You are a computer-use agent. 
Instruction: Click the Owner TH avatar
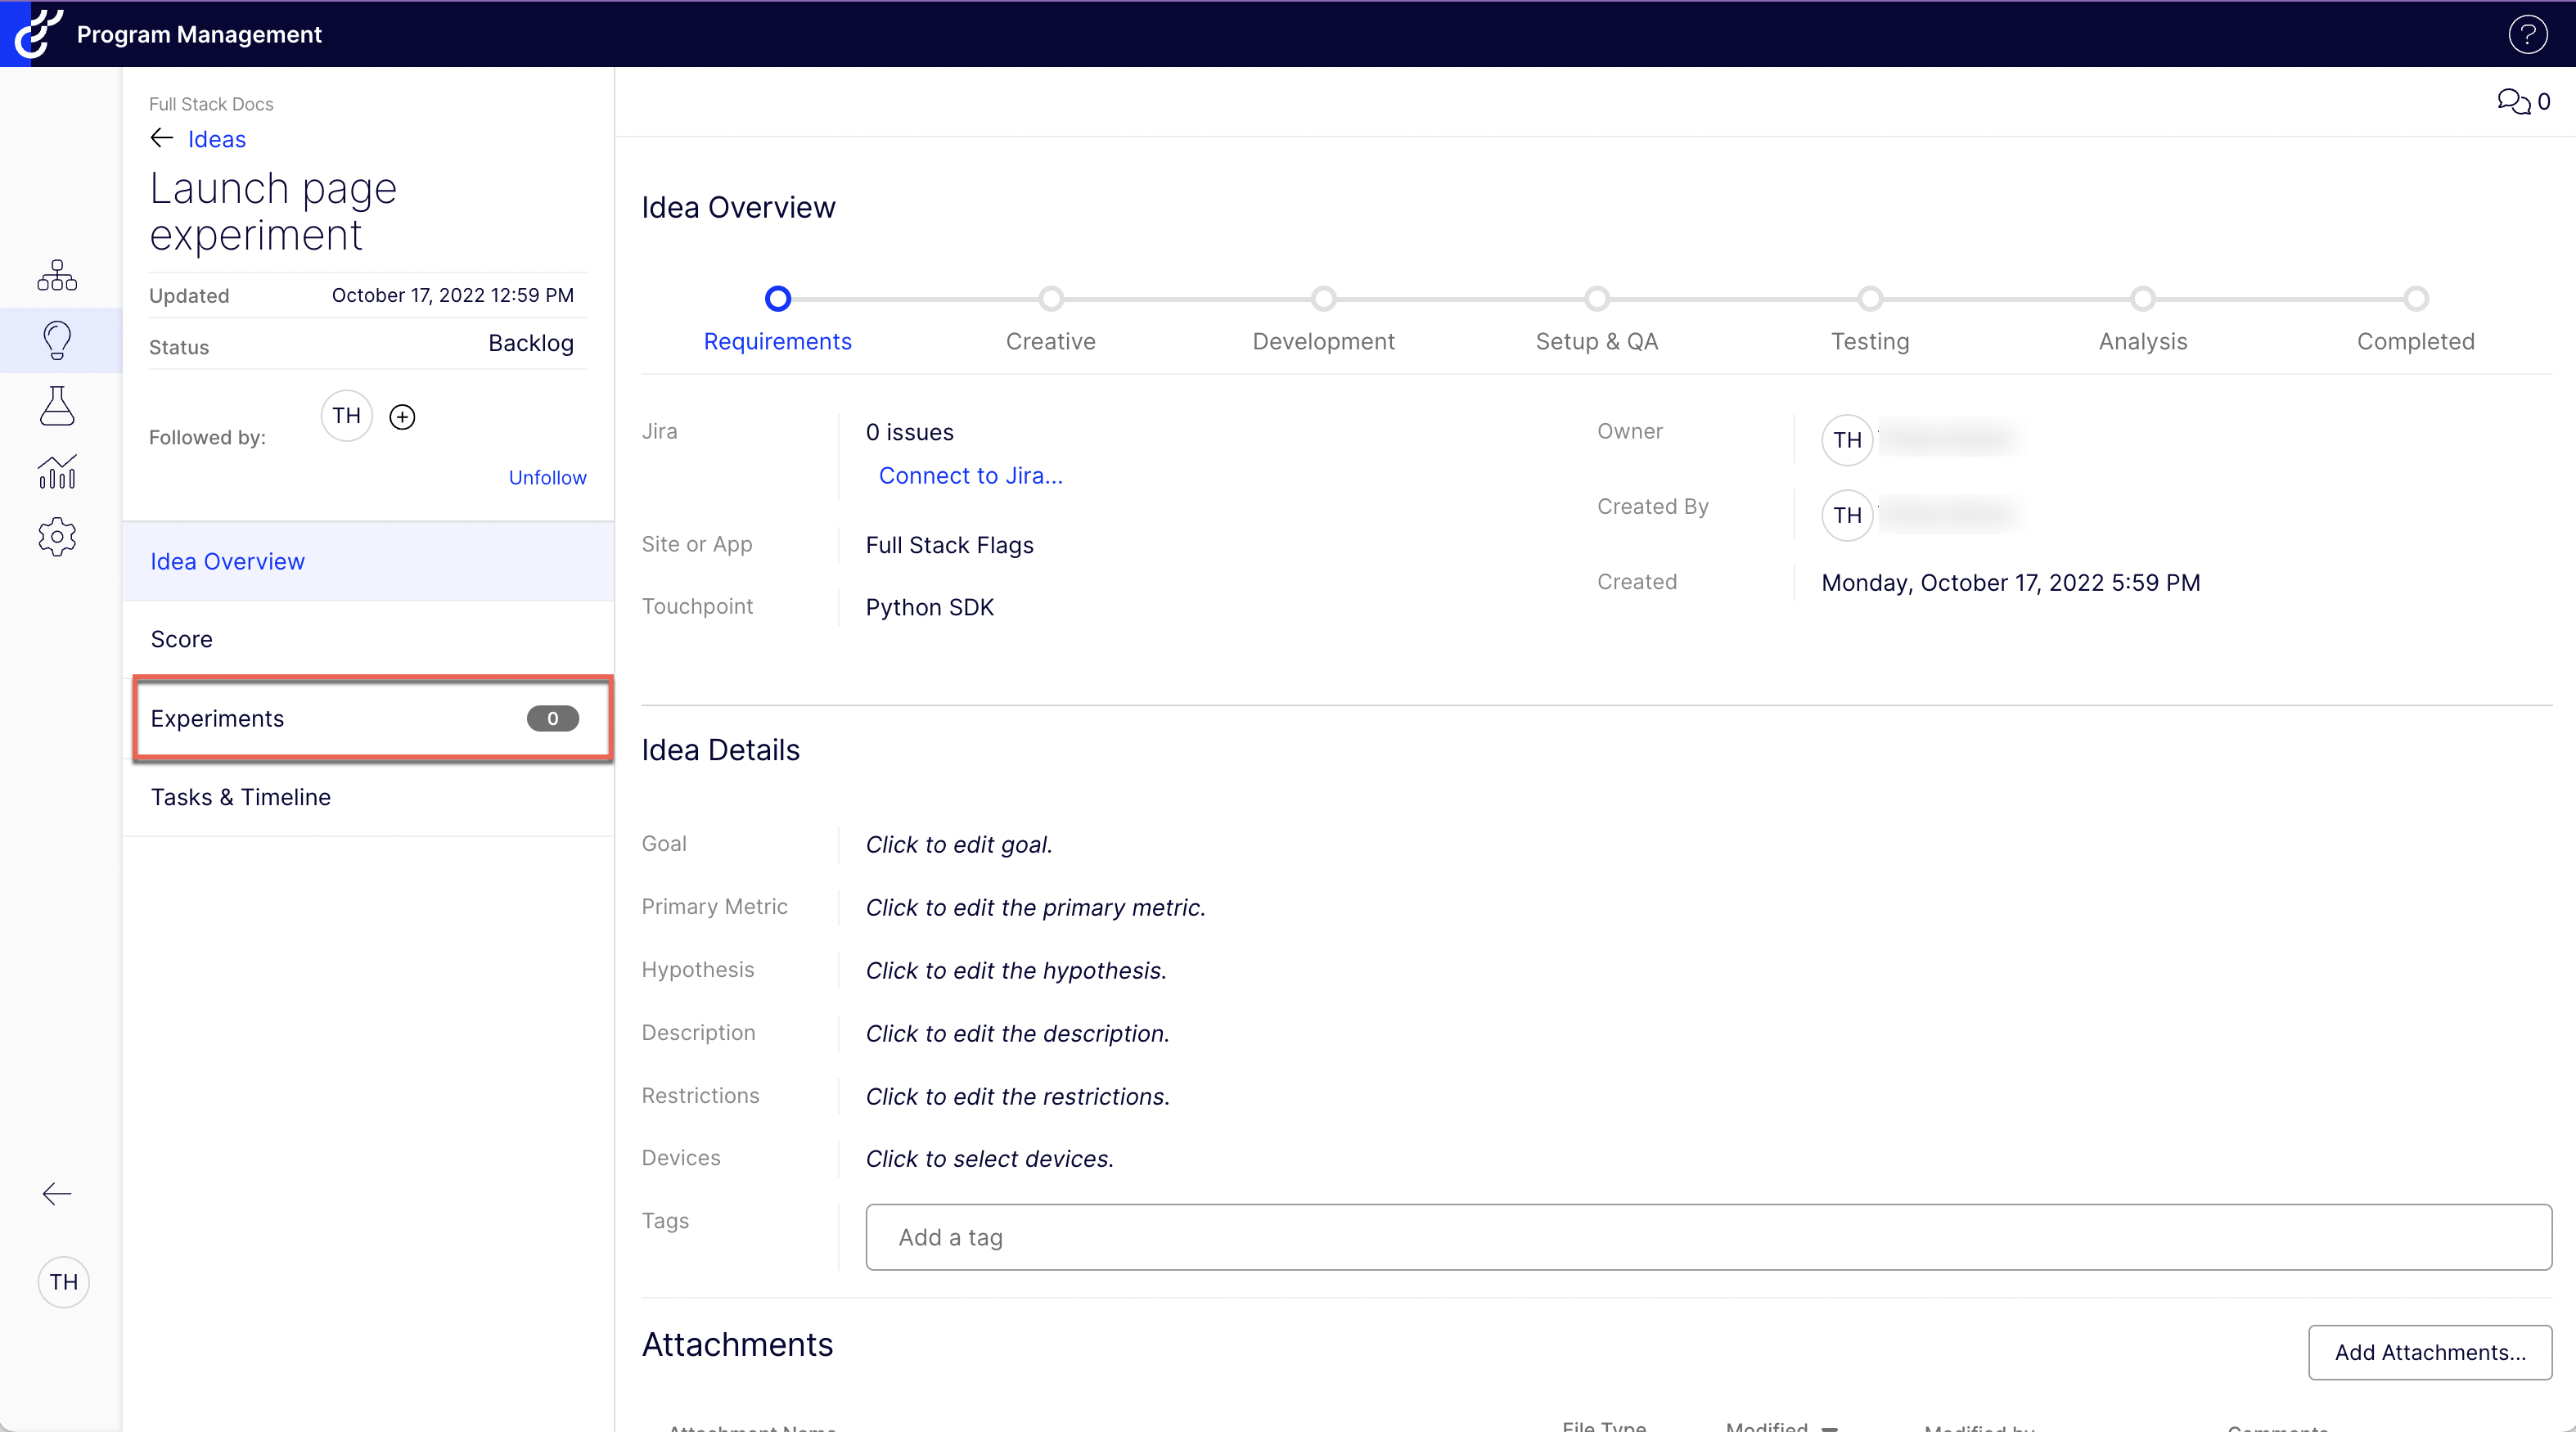pyautogui.click(x=1847, y=440)
